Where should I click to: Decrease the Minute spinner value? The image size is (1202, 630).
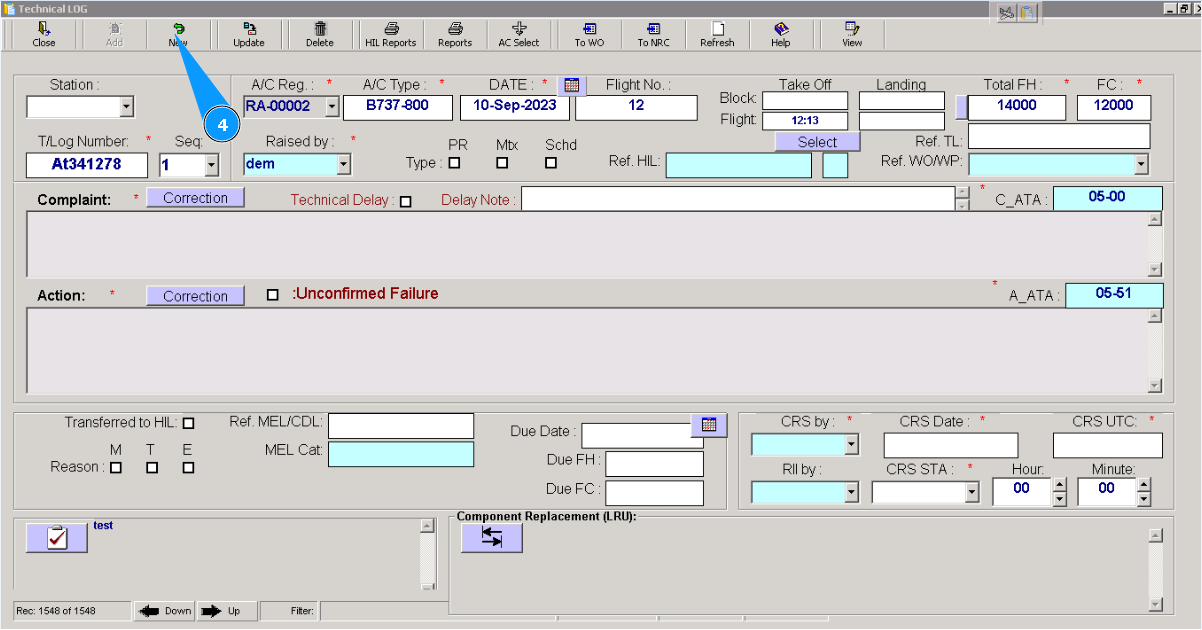[x=1144, y=498]
